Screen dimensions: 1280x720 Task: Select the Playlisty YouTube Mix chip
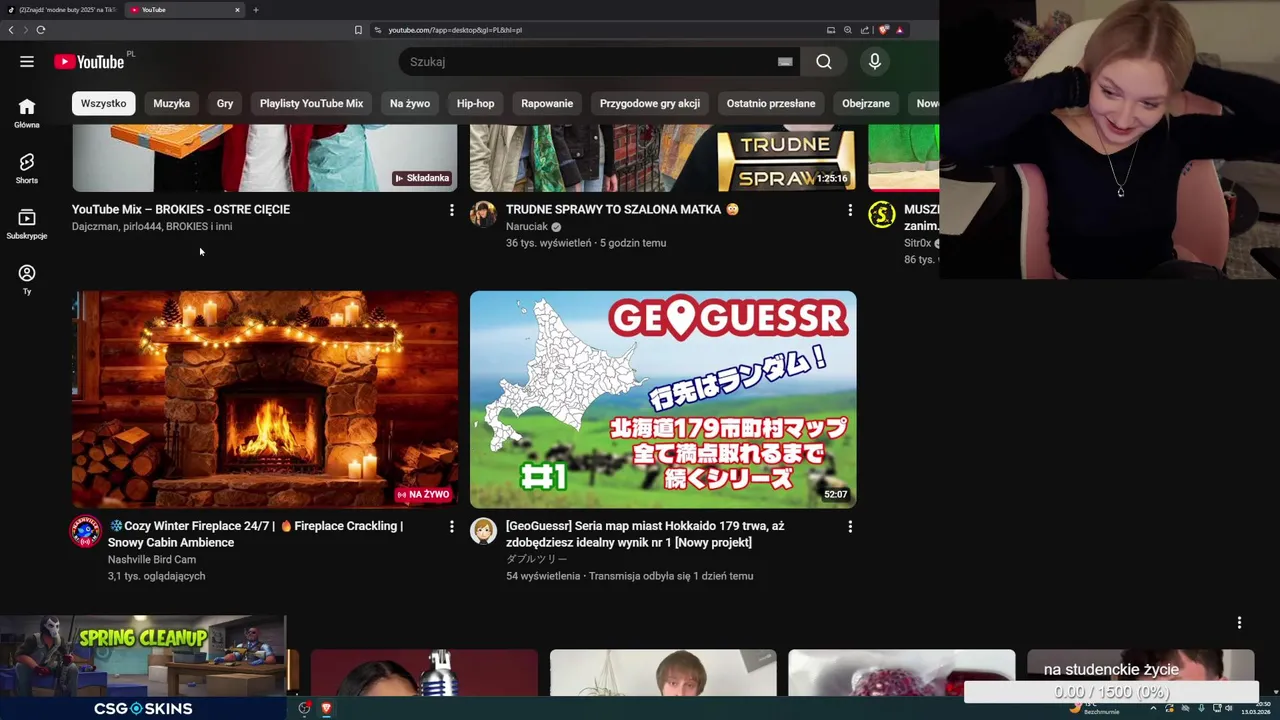click(311, 103)
